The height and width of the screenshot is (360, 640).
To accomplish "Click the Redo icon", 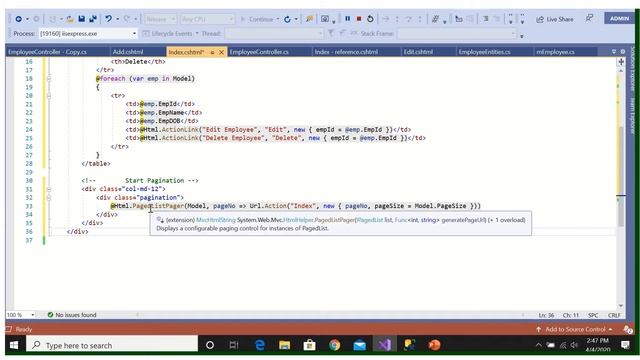I will coord(127,19).
